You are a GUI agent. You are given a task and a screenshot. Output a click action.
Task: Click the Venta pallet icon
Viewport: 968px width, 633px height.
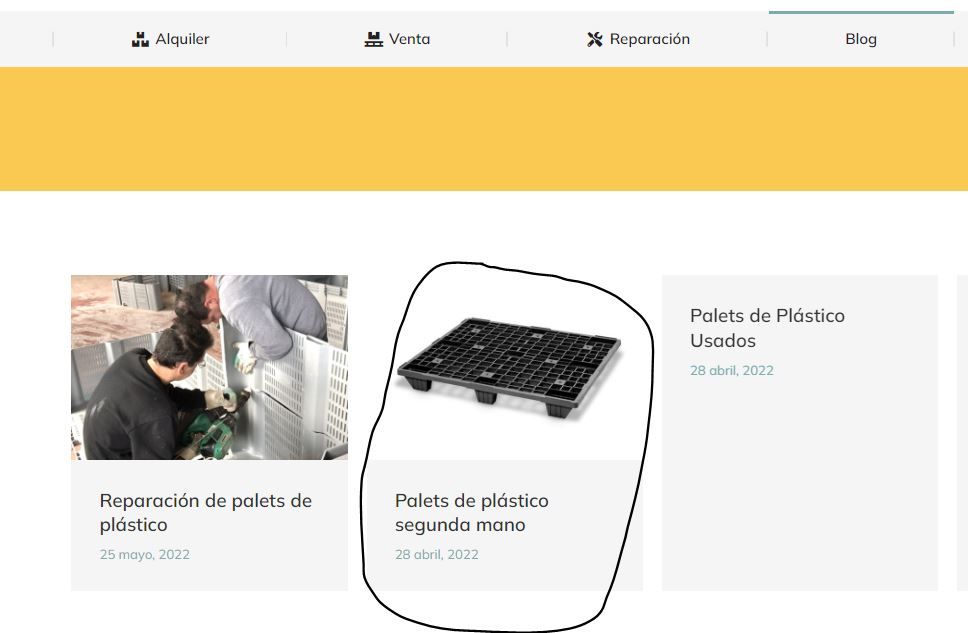point(373,40)
